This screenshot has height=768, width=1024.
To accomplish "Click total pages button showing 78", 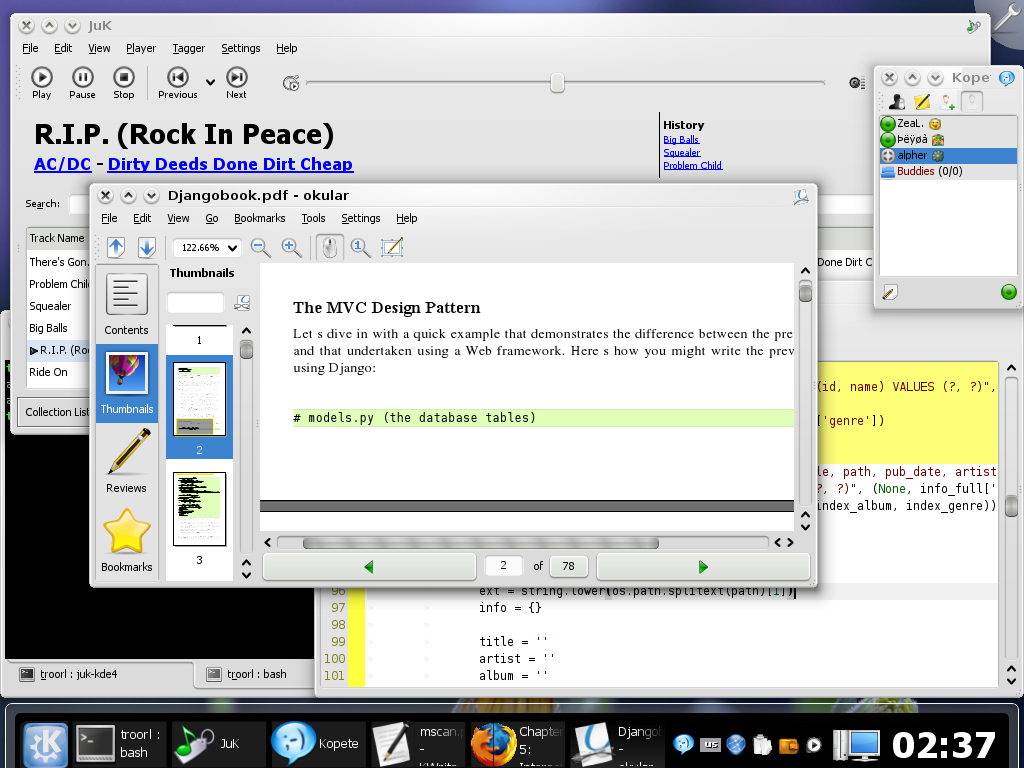I will click(x=568, y=566).
